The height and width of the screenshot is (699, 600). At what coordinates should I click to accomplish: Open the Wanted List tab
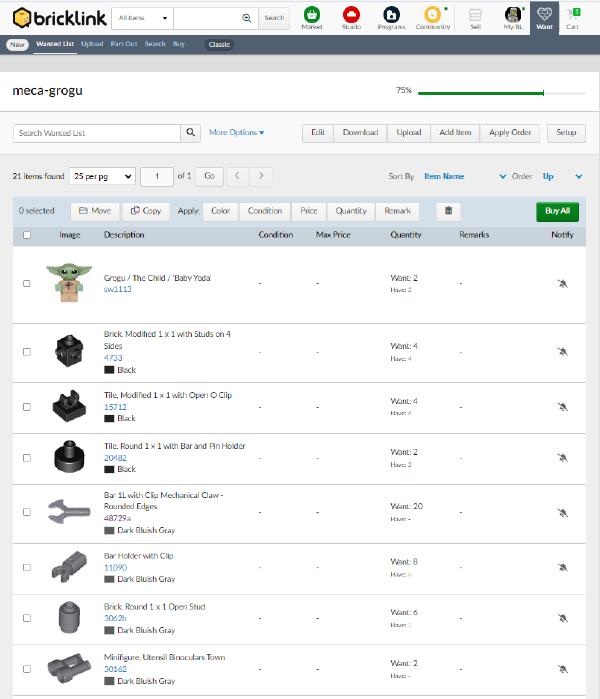click(x=55, y=44)
